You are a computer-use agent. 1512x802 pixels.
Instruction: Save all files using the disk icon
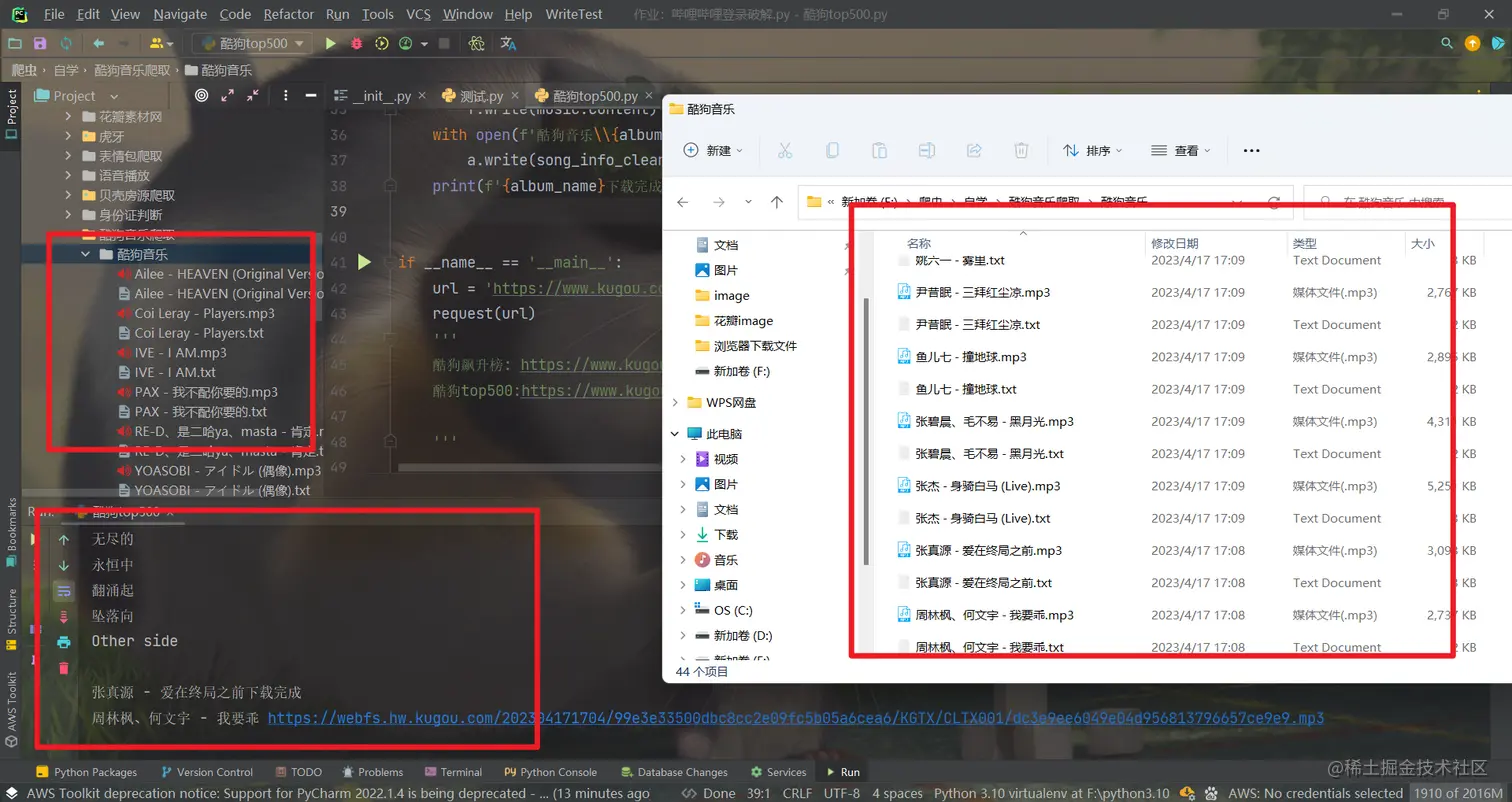(x=40, y=44)
